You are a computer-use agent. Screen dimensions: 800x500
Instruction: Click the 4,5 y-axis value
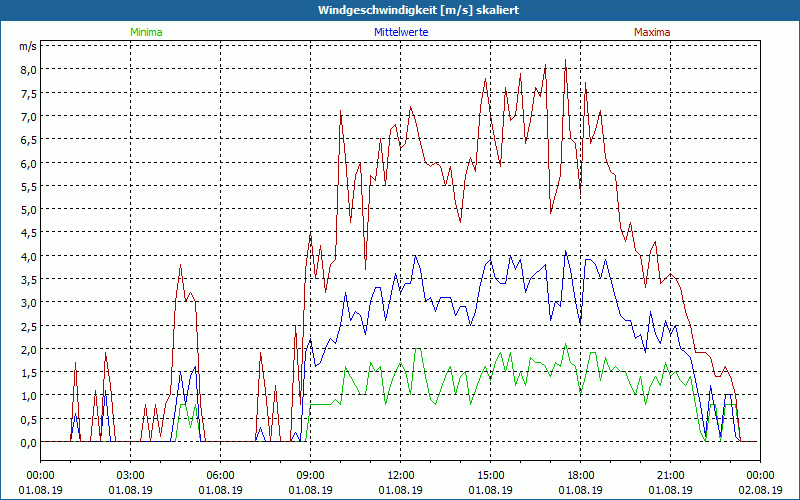(x=28, y=233)
